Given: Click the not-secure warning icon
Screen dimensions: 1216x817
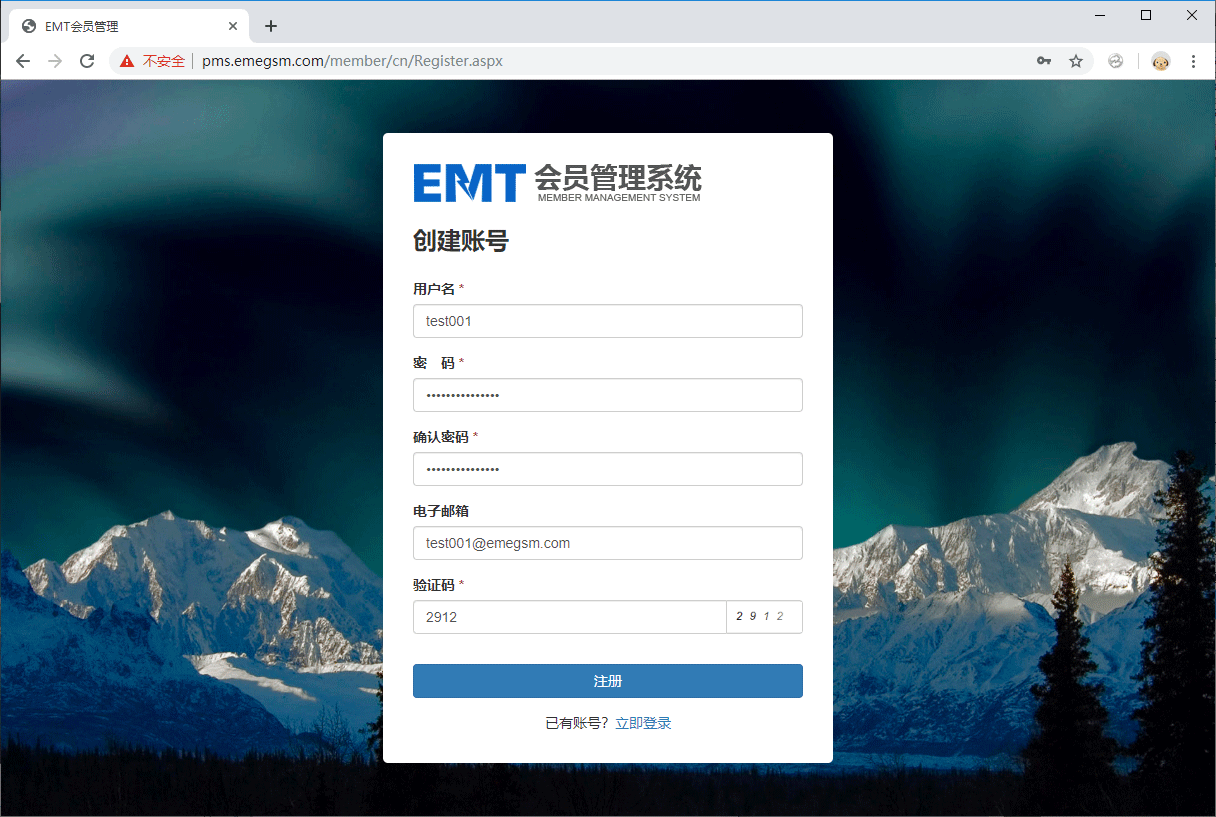Looking at the screenshot, I should coord(127,61).
